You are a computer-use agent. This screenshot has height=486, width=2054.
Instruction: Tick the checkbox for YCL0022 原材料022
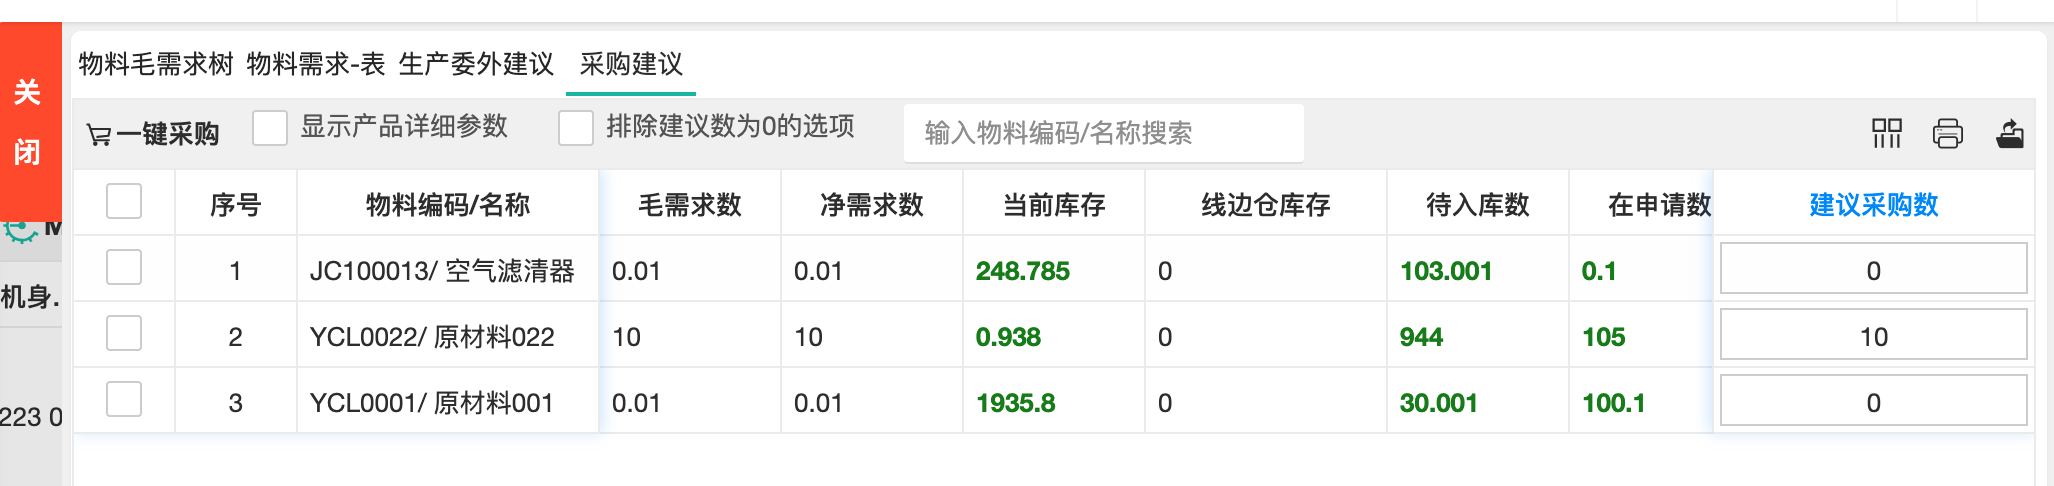(124, 334)
